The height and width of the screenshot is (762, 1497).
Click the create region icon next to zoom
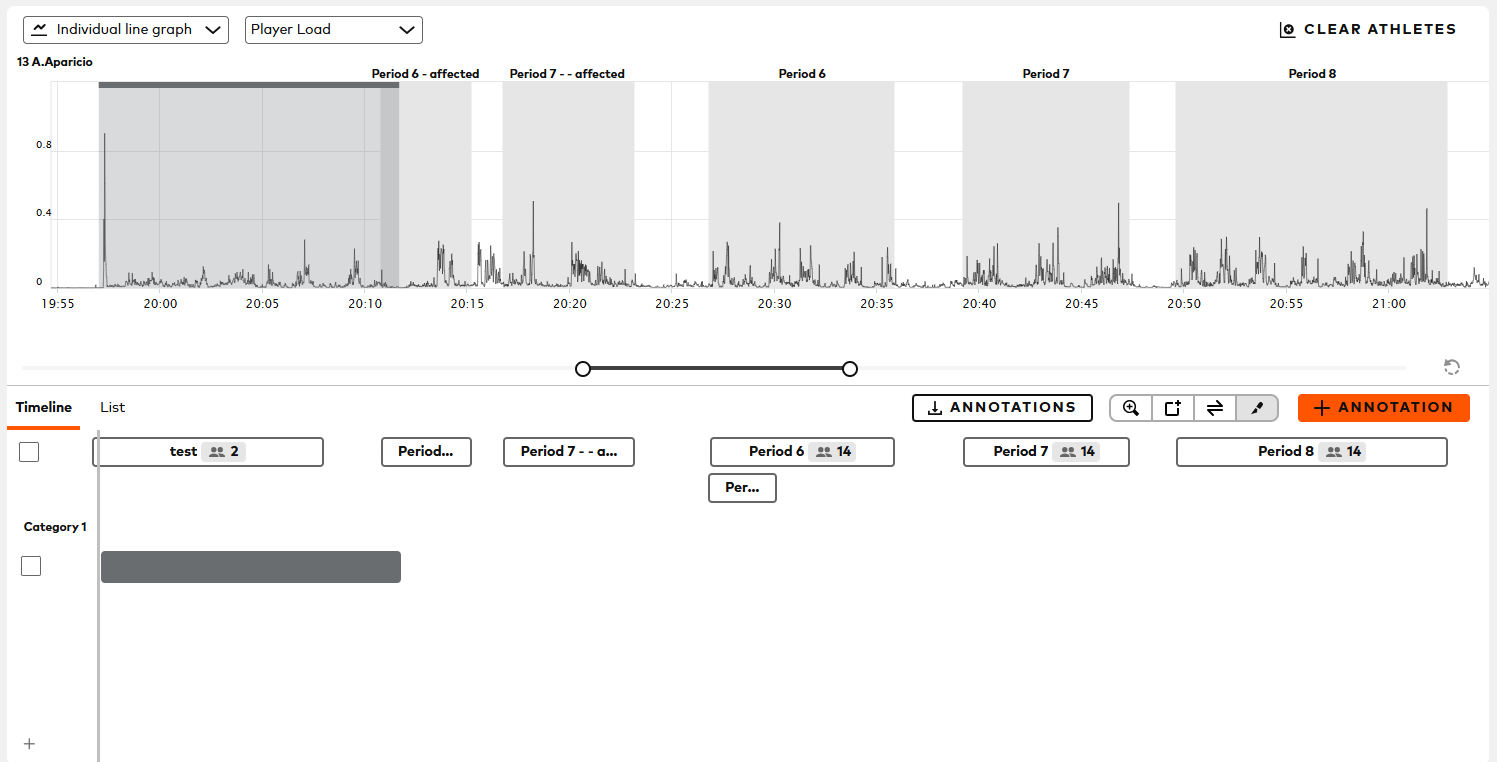click(1172, 407)
